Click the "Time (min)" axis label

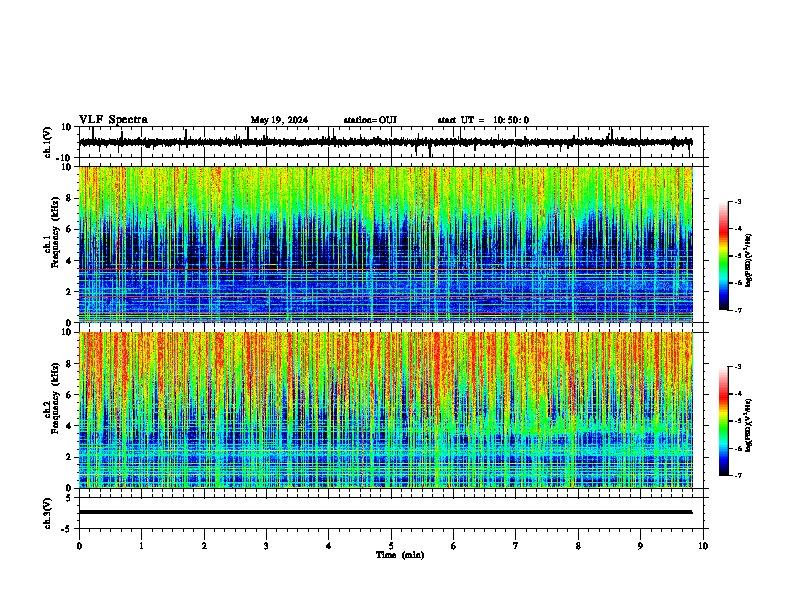(x=400, y=555)
